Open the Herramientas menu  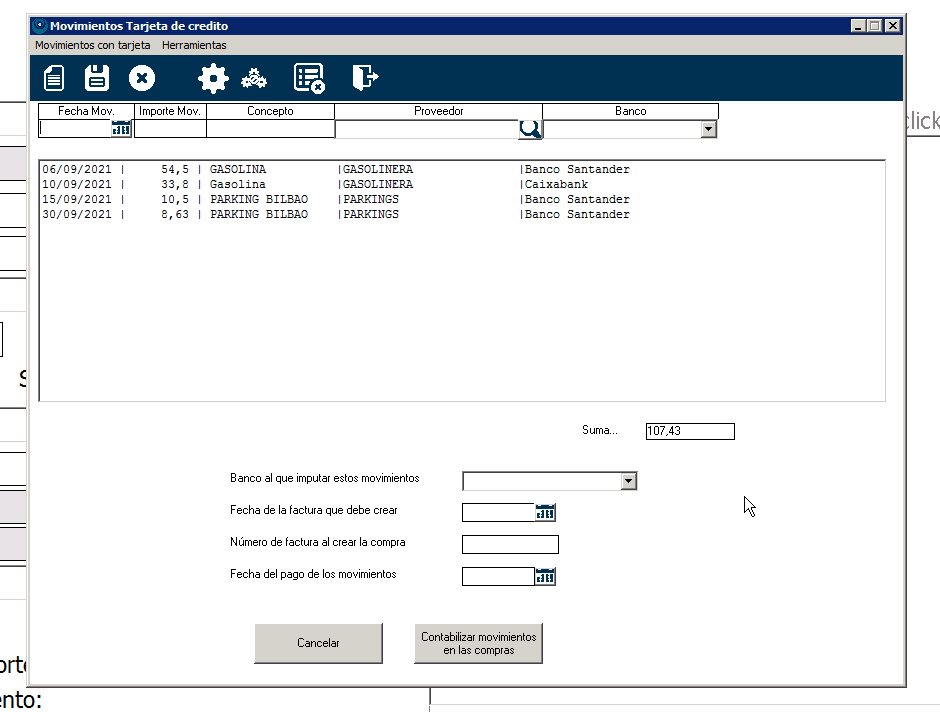[194, 45]
